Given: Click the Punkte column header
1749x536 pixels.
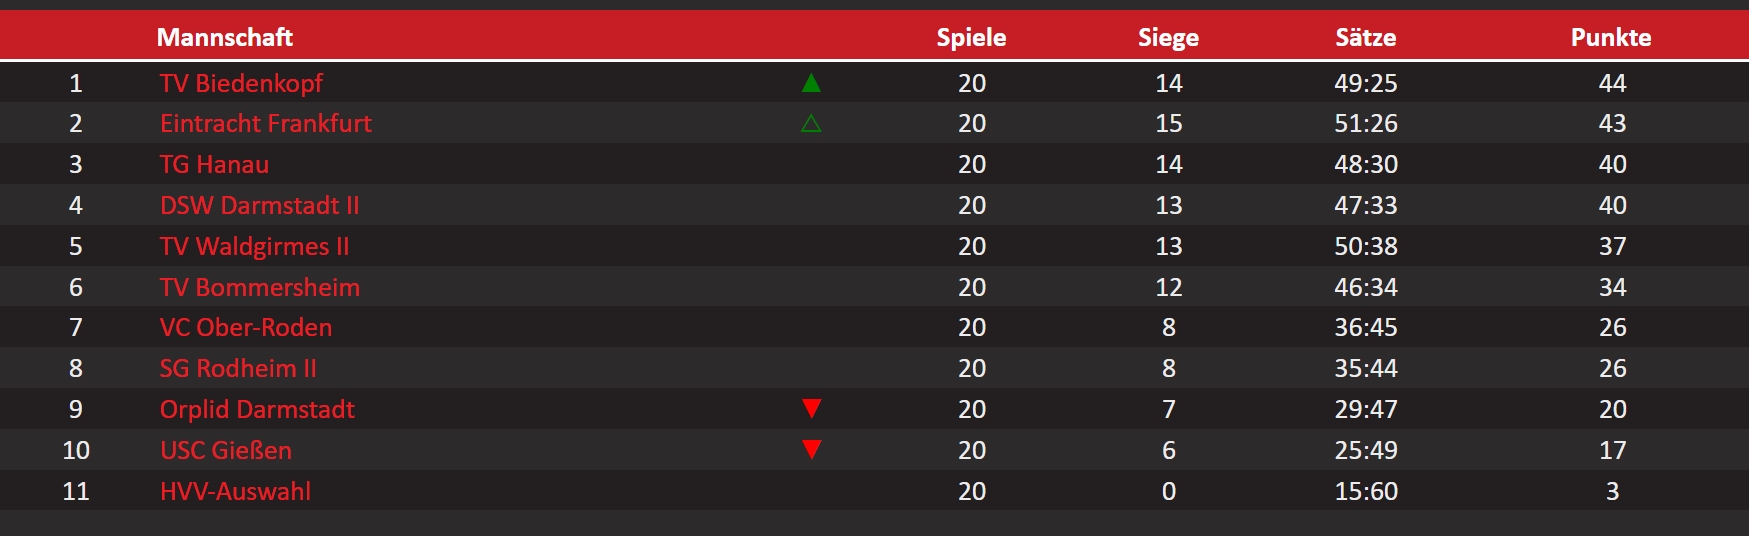Looking at the screenshot, I should point(1611,37).
